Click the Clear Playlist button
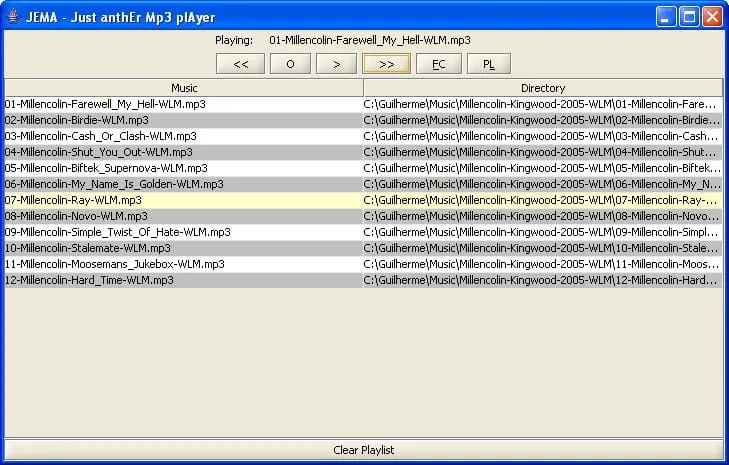Image resolution: width=729 pixels, height=465 pixels. click(364, 450)
